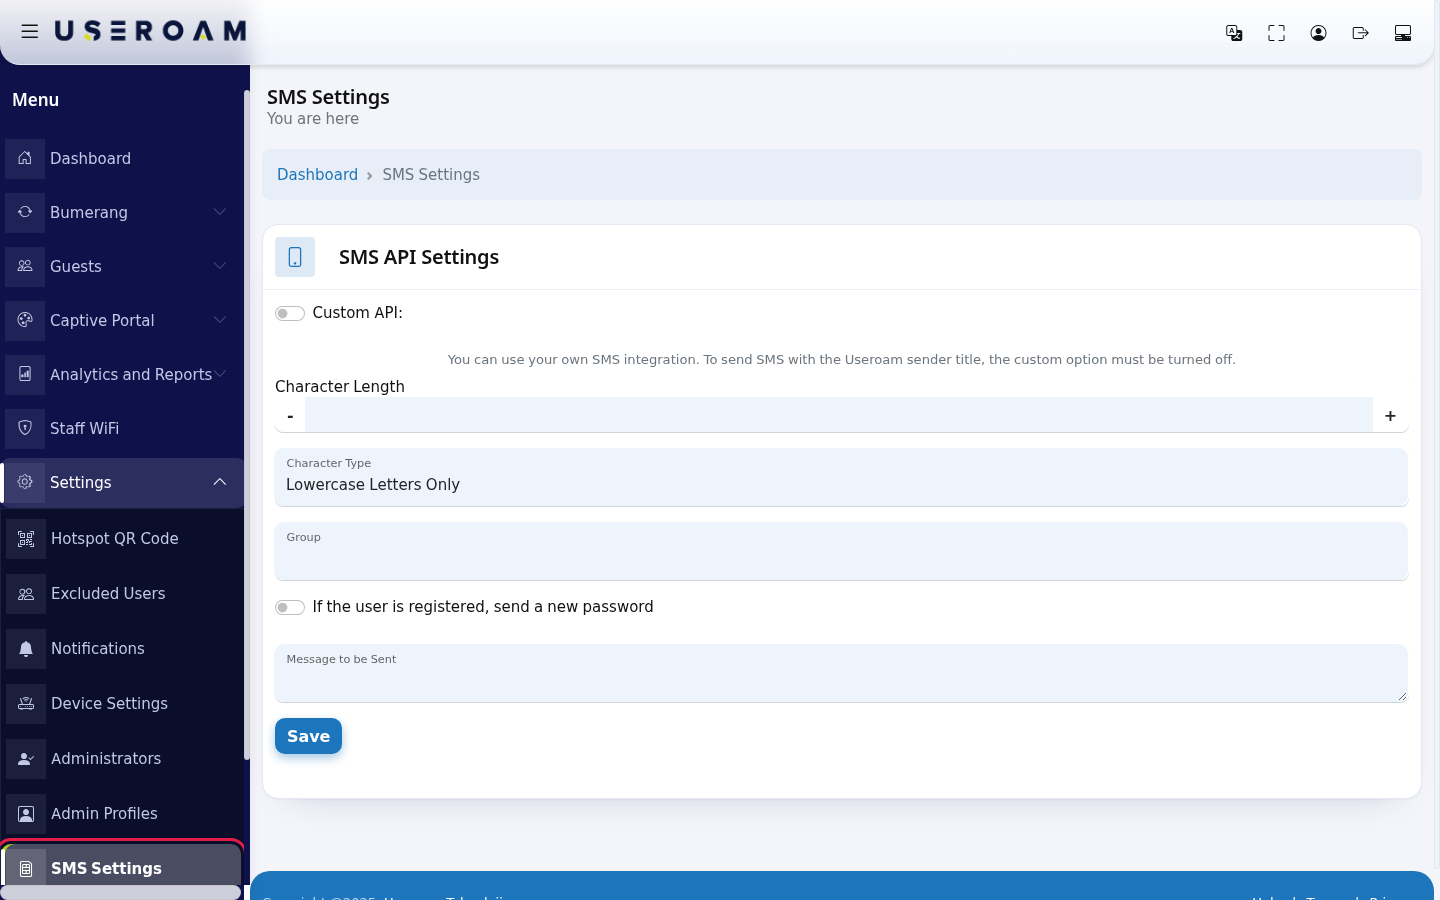Increase Character Length with plus button

tap(1390, 415)
